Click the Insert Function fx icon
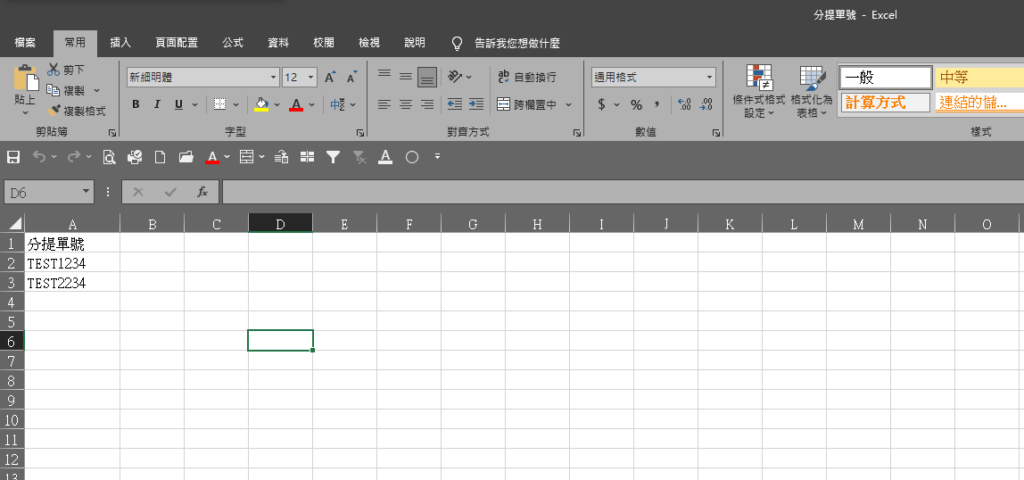 pos(202,192)
